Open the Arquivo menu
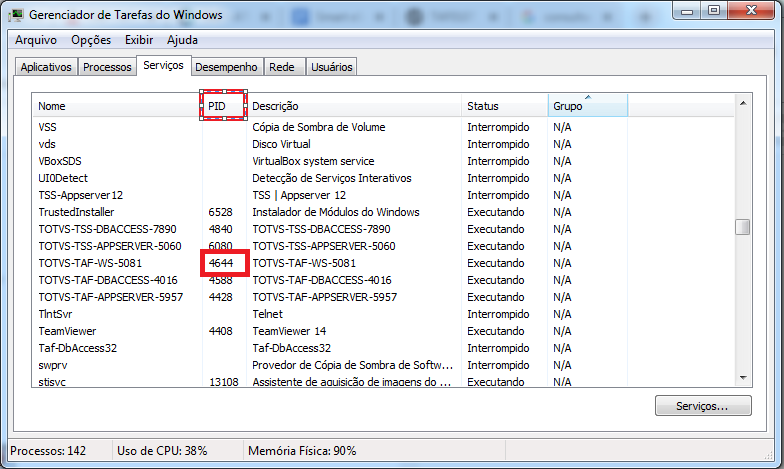Screen dimensions: 784x469 pos(36,40)
